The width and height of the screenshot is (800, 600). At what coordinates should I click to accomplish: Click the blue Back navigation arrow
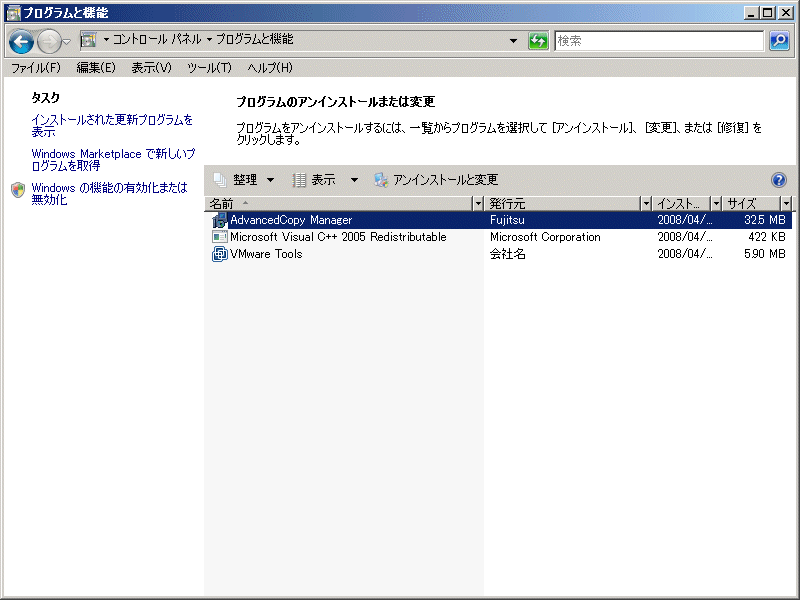point(22,41)
